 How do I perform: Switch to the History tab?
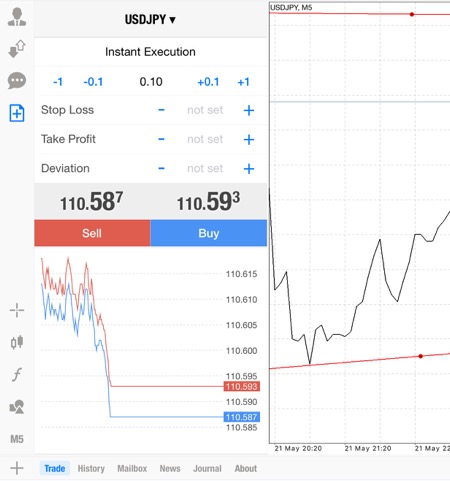tap(91, 468)
